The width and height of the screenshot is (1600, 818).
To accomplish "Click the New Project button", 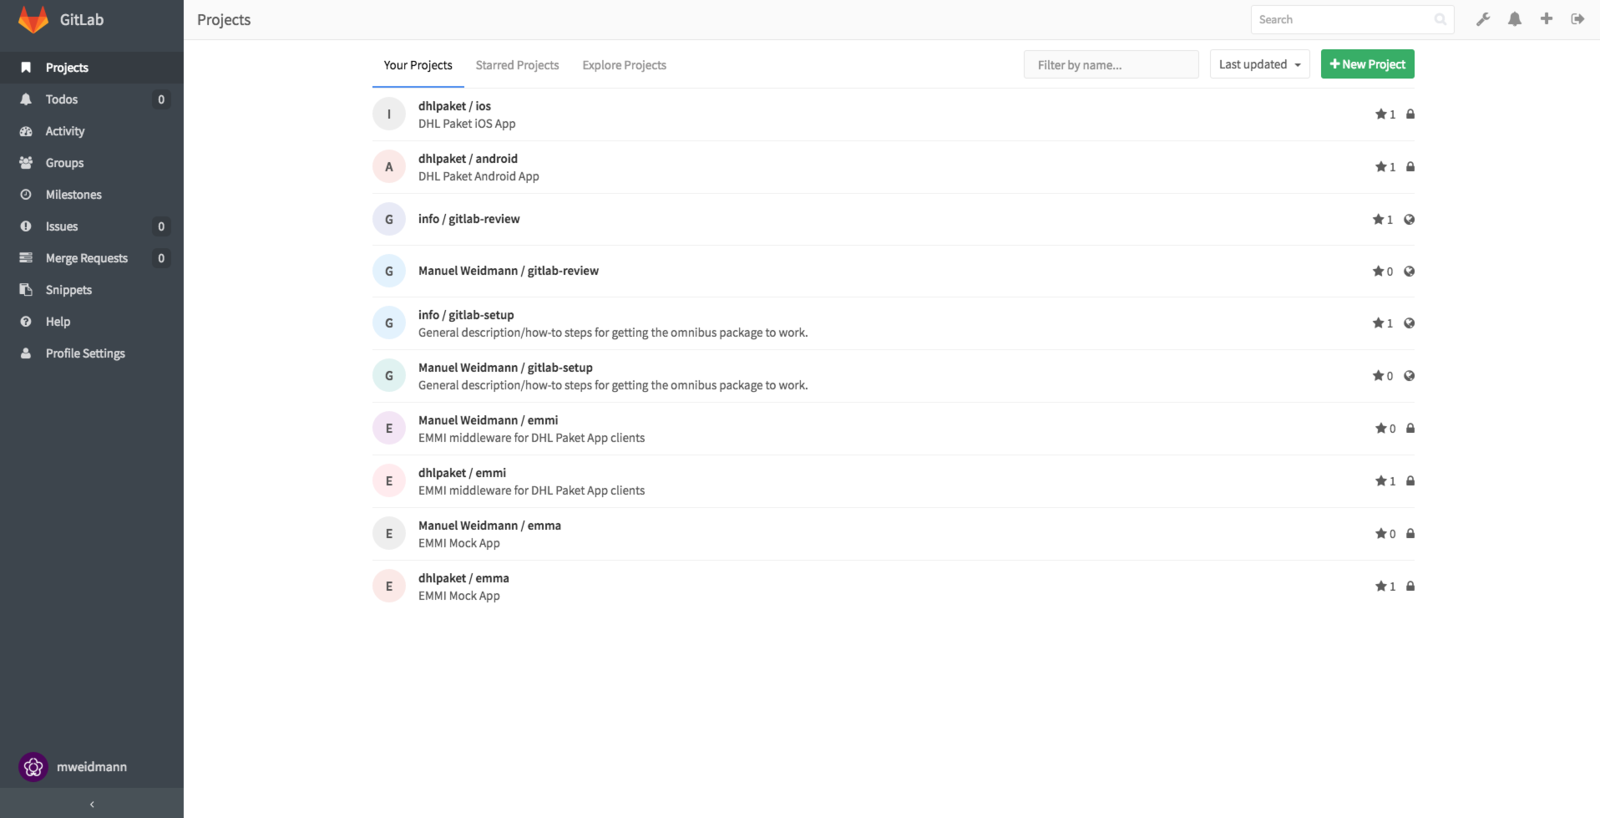I will click(x=1367, y=64).
